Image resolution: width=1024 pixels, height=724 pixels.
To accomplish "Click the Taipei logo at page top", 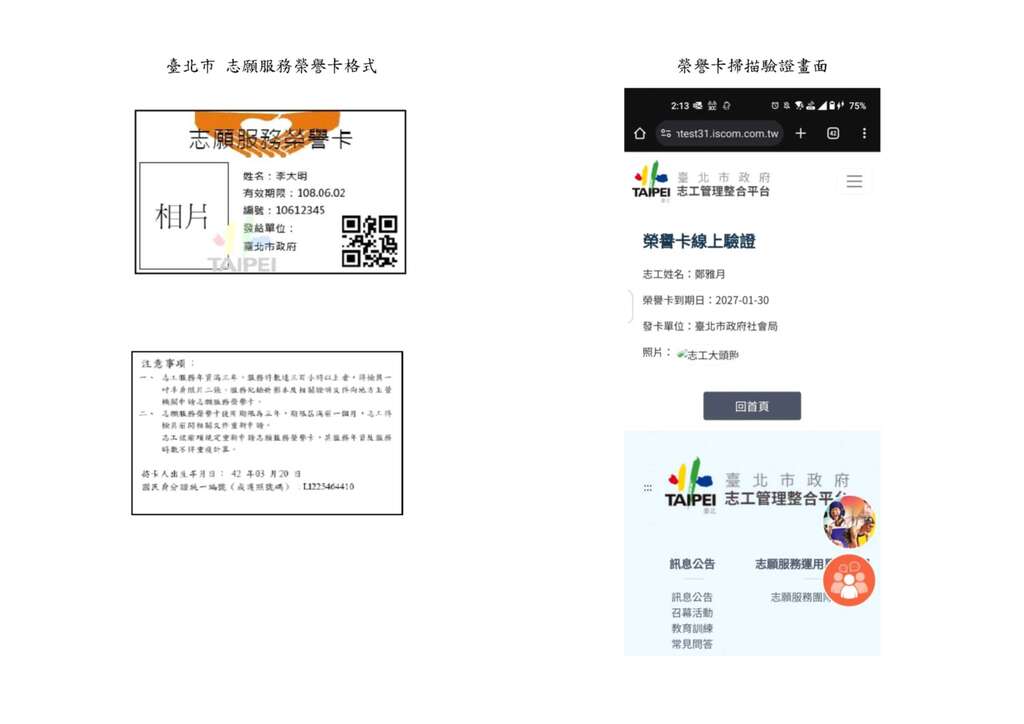I will [701, 182].
